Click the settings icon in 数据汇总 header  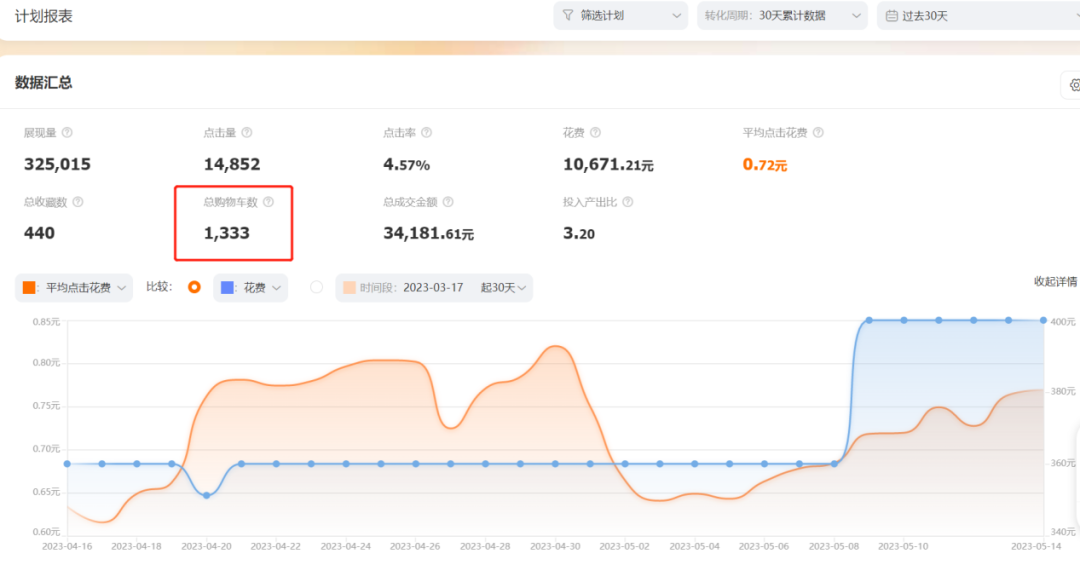coord(1073,86)
